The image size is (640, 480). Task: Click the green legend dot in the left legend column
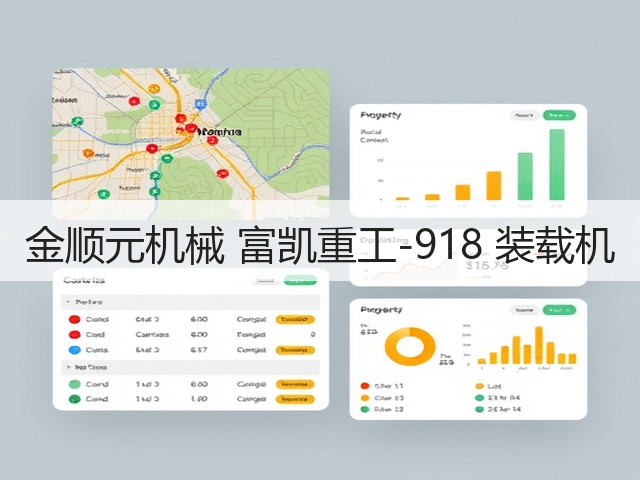click(365, 409)
